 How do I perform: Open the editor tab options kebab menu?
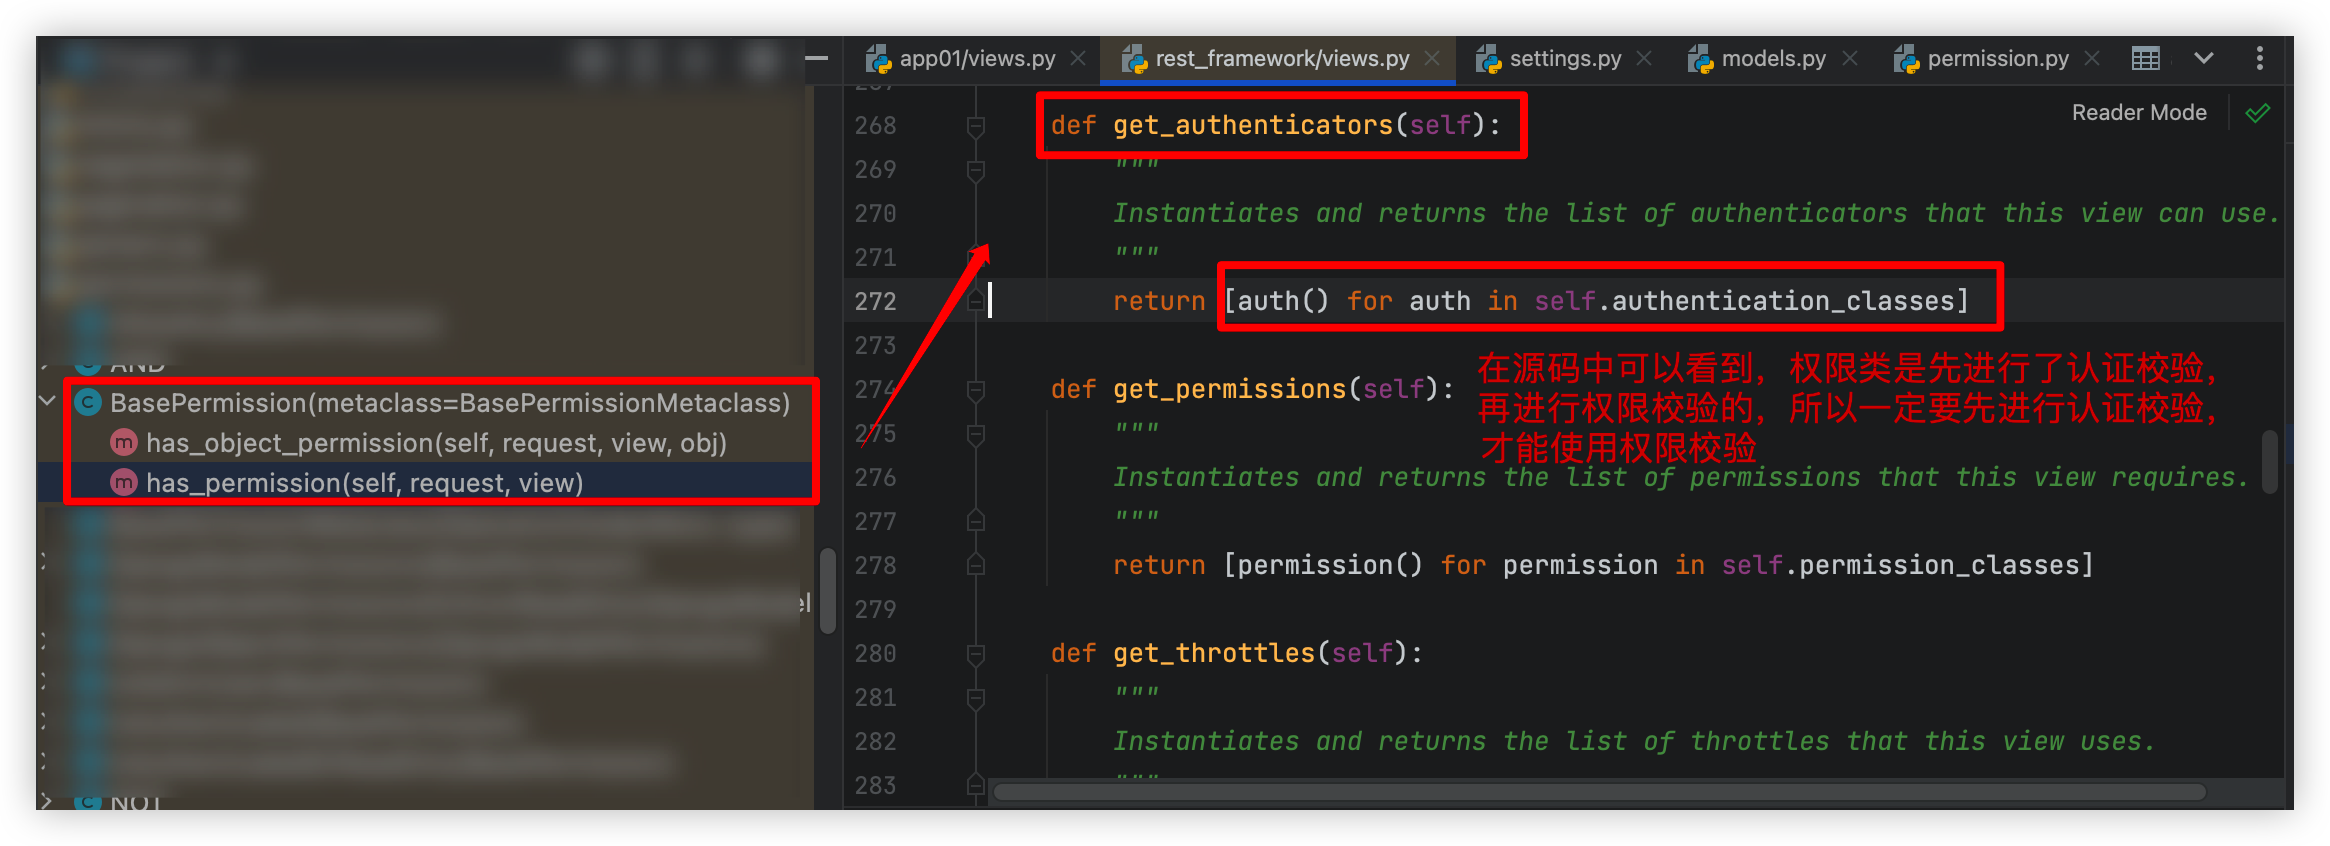pyautogui.click(x=2260, y=59)
